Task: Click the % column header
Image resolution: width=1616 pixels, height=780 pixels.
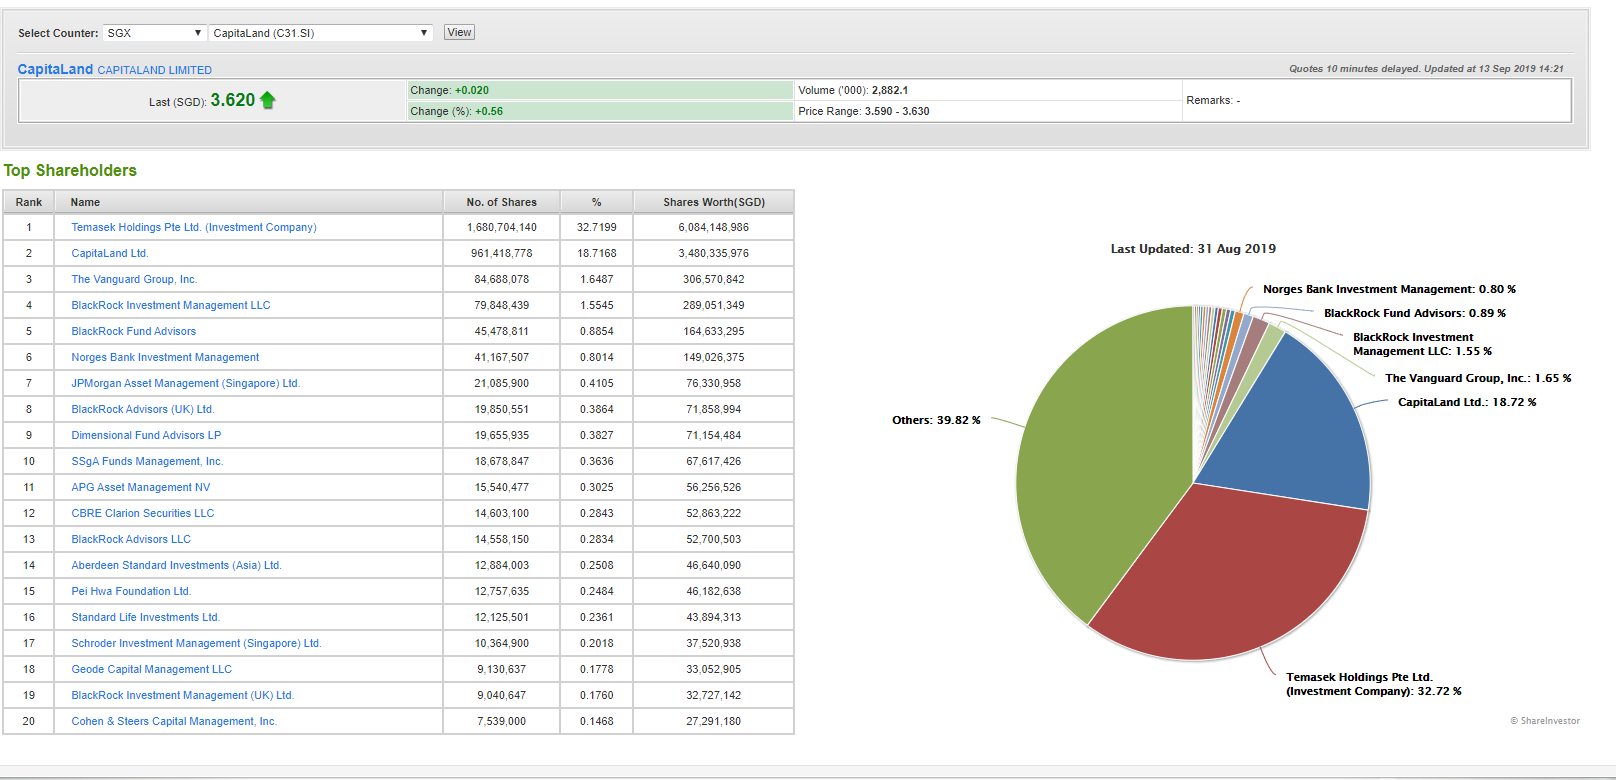Action: coord(597,202)
